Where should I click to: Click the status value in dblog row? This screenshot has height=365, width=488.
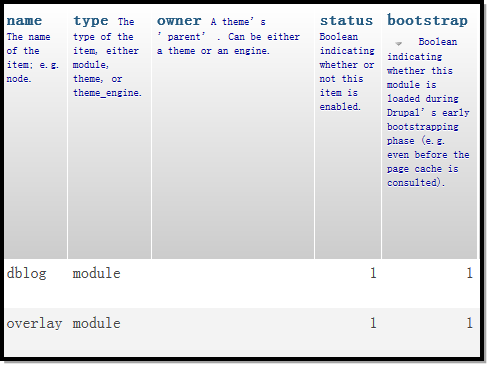[x=373, y=273]
